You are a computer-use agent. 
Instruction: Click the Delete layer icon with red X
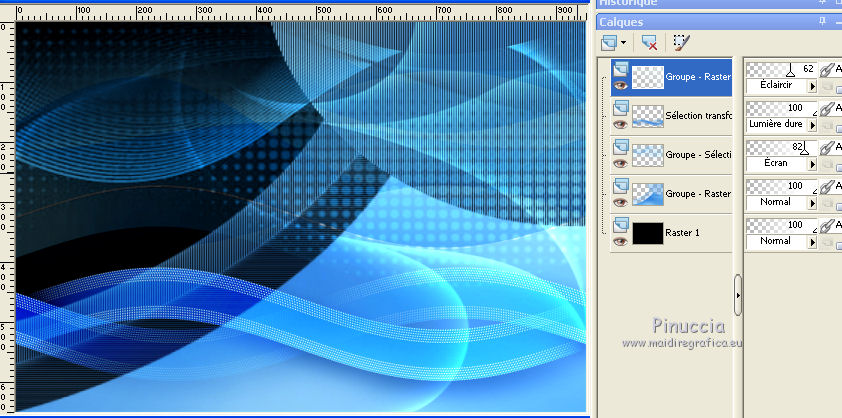coord(650,42)
